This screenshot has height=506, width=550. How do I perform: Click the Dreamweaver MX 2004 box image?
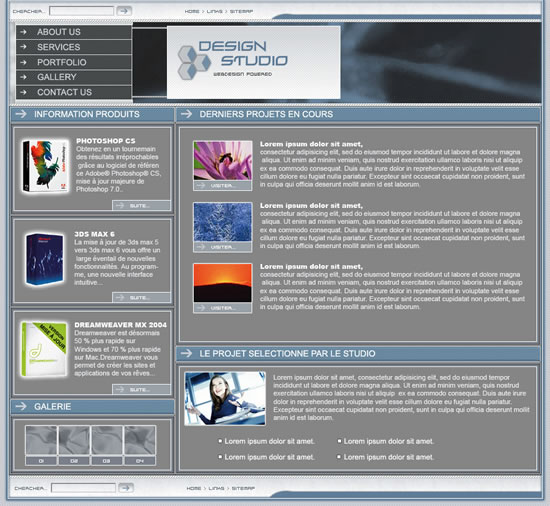44,349
